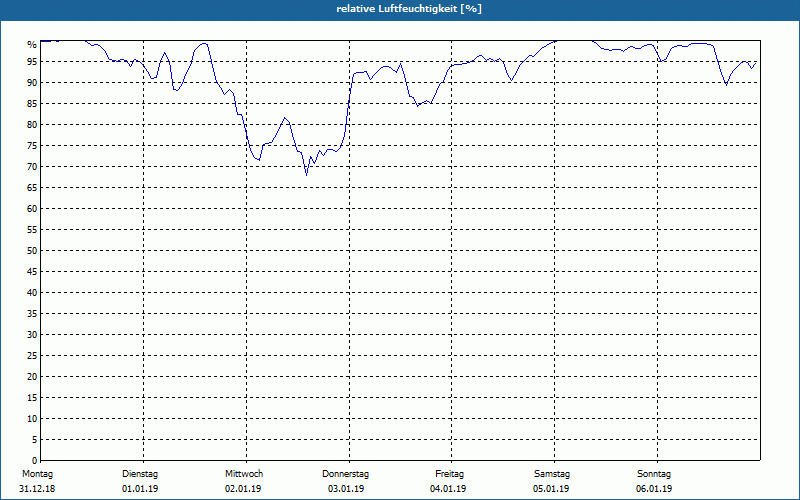The width and height of the screenshot is (800, 500).
Task: Click the '%' unit label on y-axis
Action: (x=32, y=45)
